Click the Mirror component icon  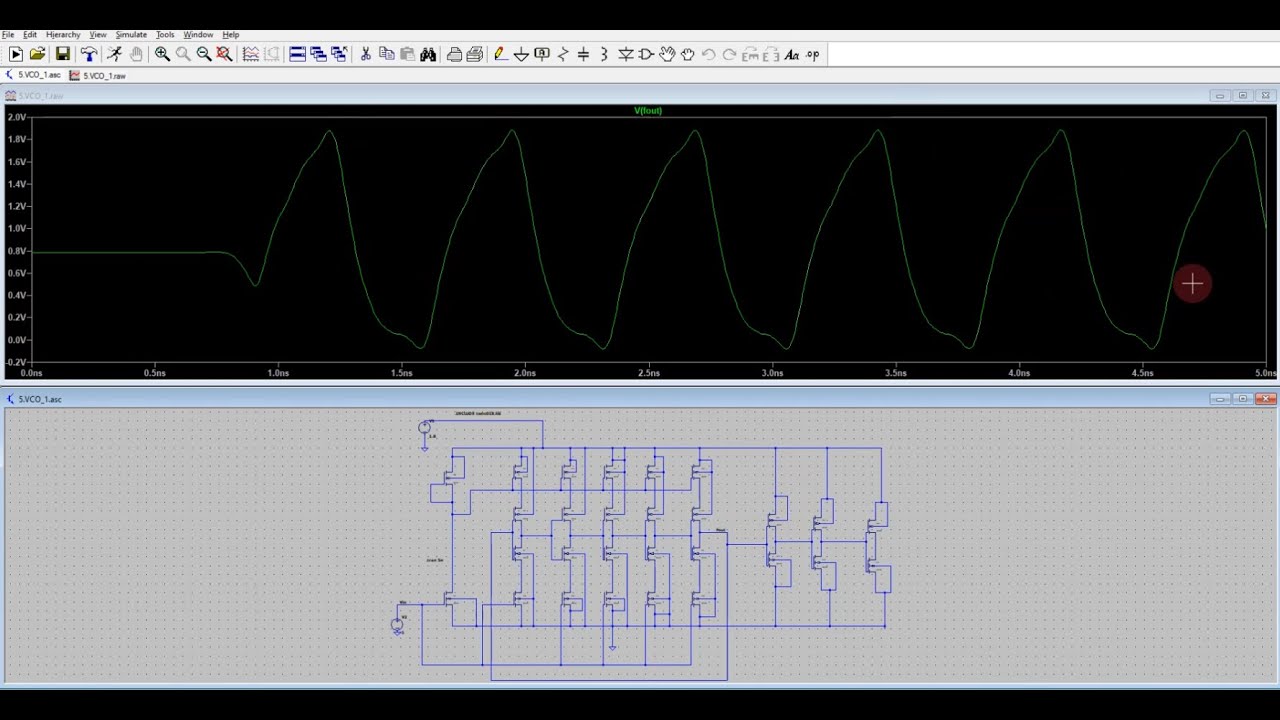point(771,54)
